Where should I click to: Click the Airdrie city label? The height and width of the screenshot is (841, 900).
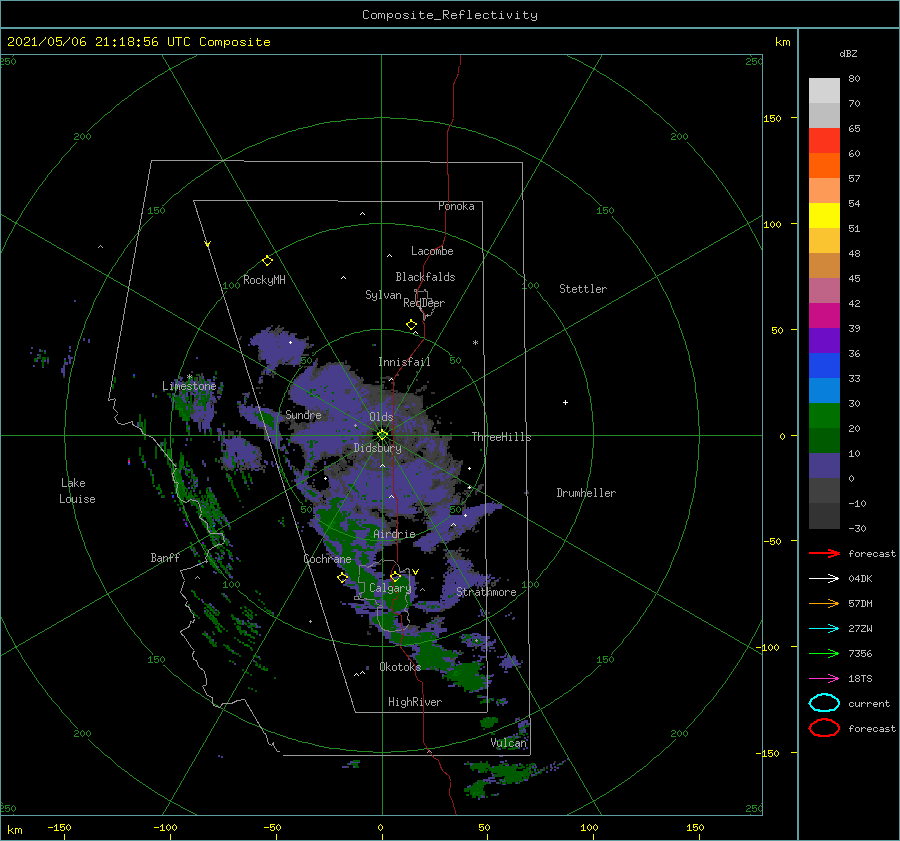coord(394,534)
